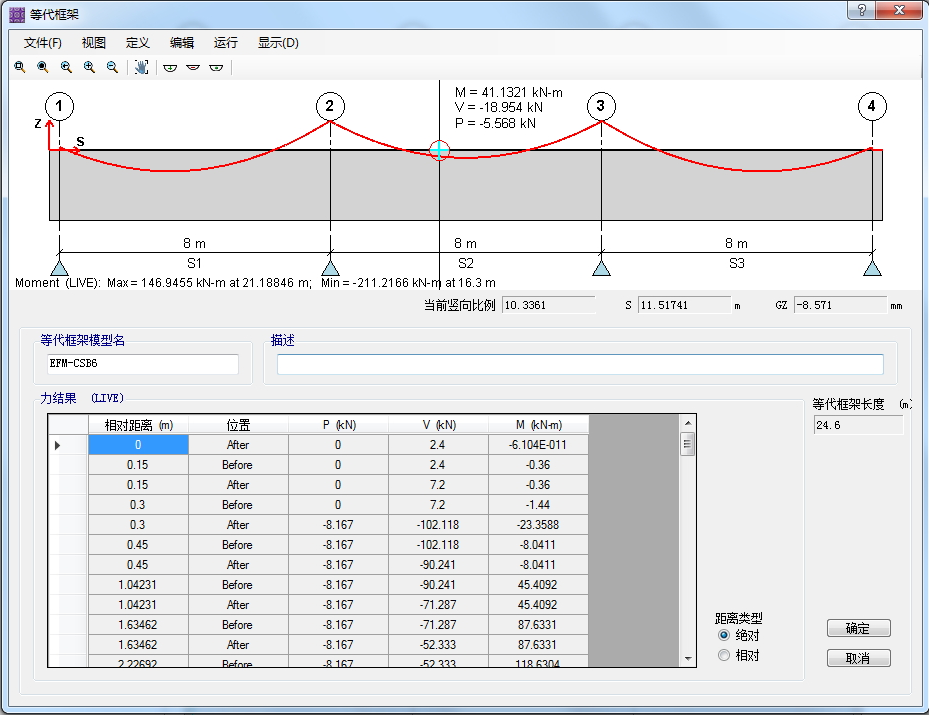Click M cell -23.3588
Image resolution: width=929 pixels, height=715 pixels.
[539, 525]
